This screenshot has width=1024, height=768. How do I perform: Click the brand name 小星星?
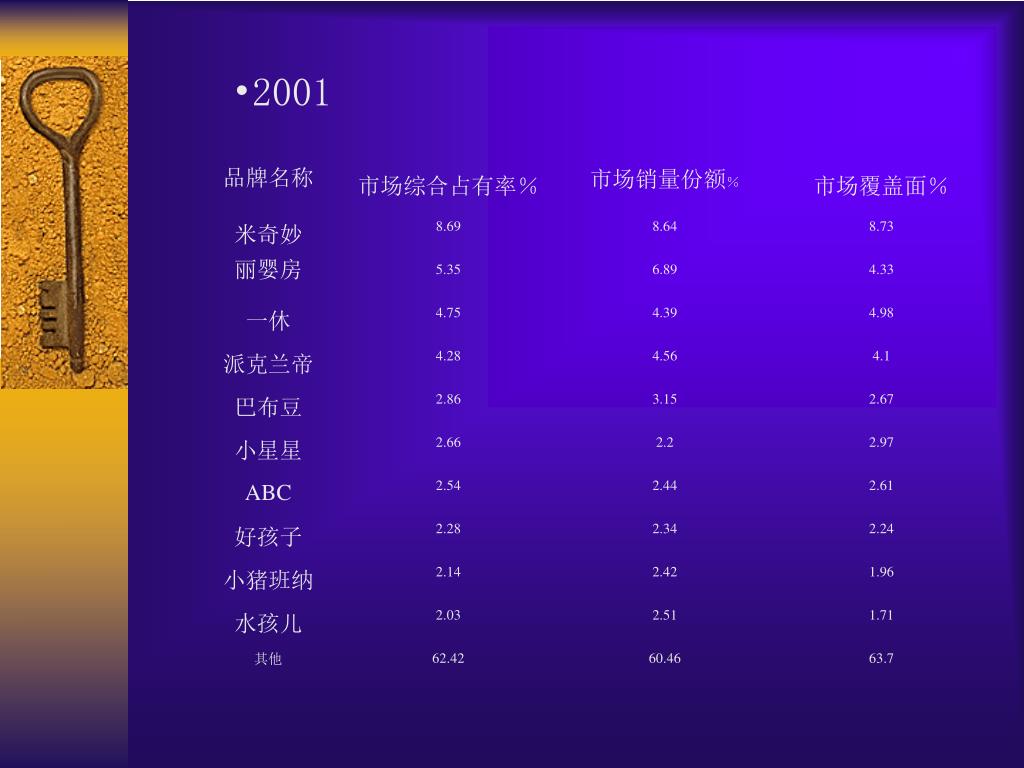[x=268, y=450]
